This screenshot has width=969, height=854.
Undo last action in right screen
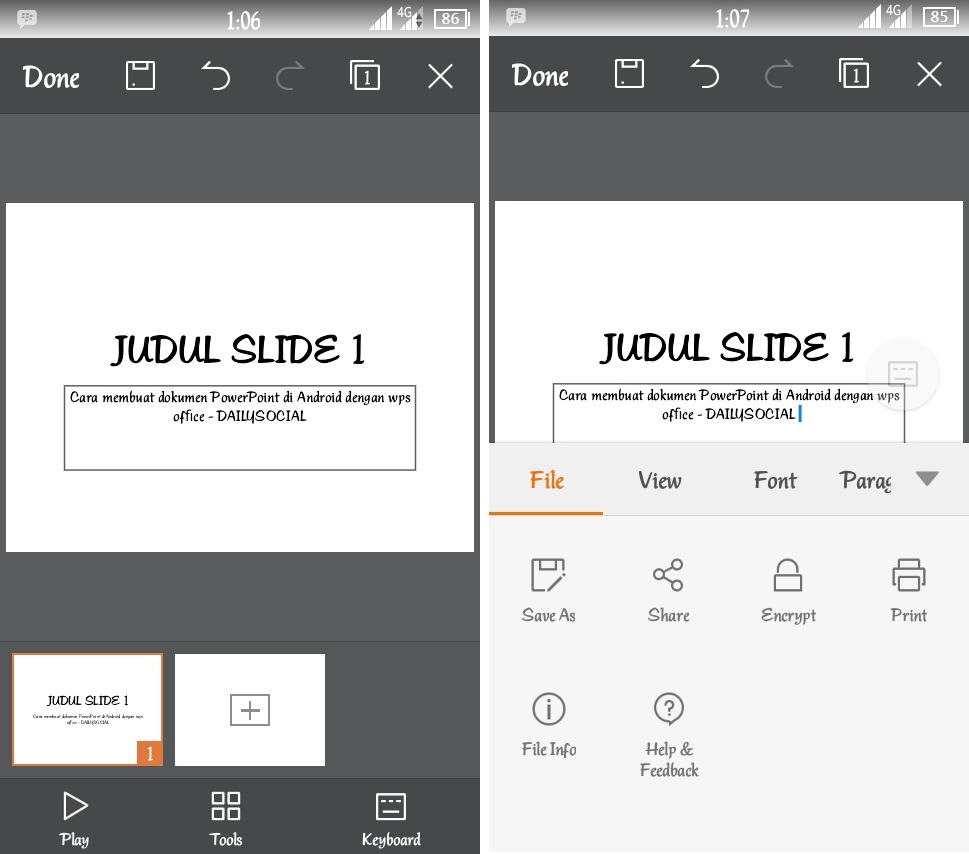(x=705, y=74)
